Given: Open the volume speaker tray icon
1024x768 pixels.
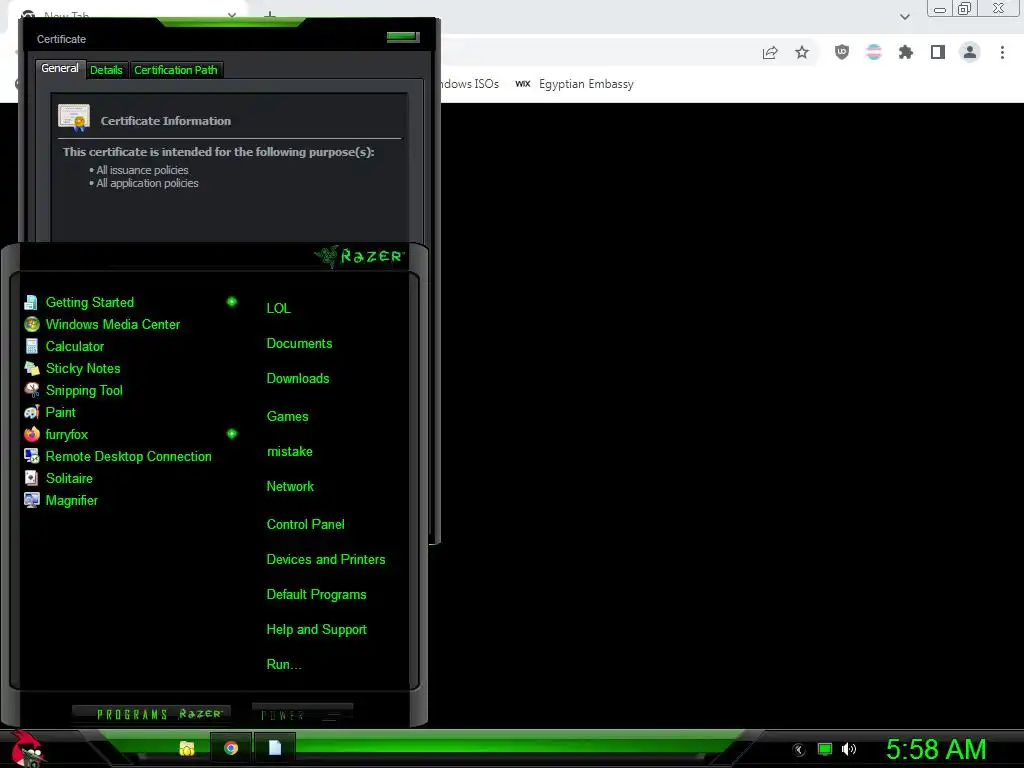Looking at the screenshot, I should [x=848, y=749].
